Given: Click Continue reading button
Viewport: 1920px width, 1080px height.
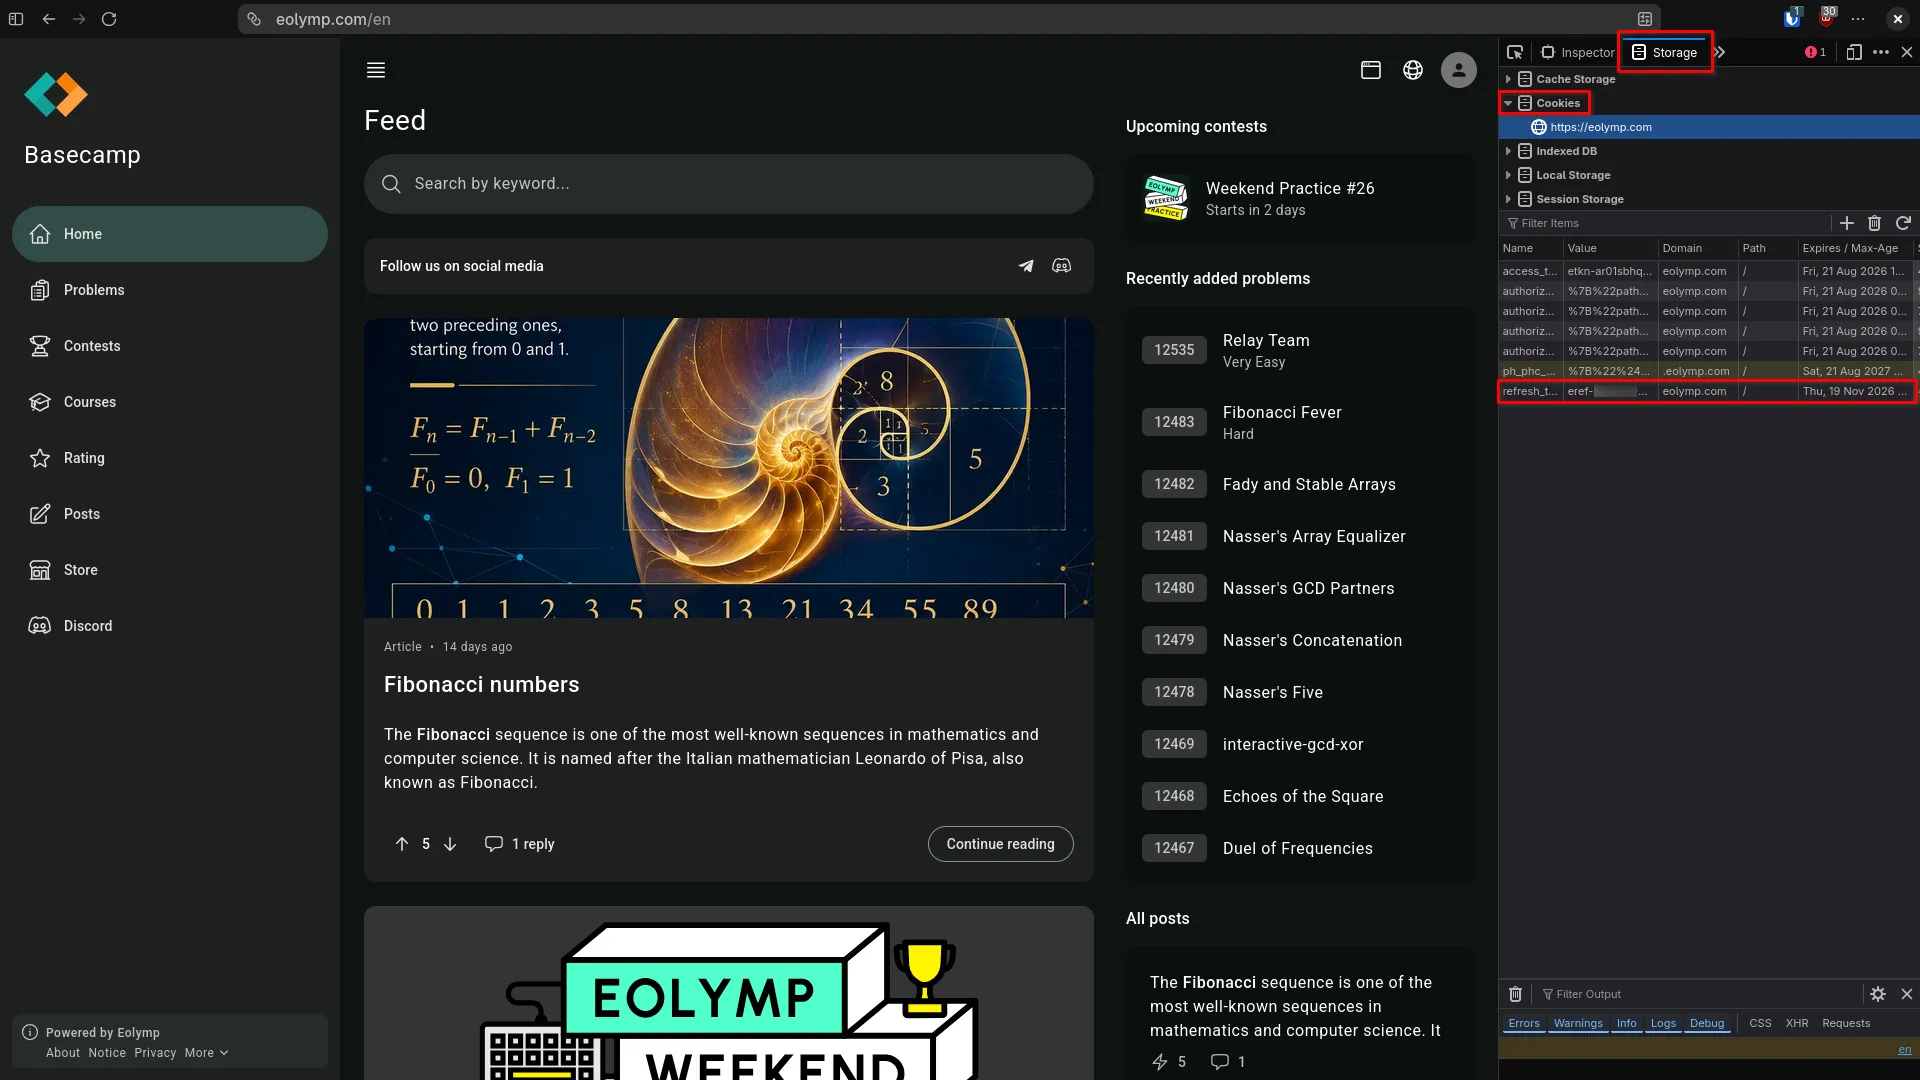Looking at the screenshot, I should click(1000, 844).
